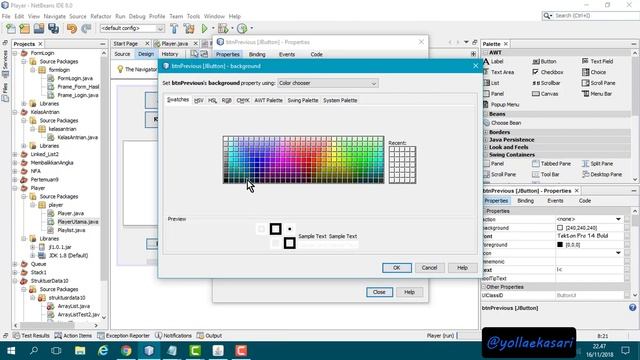Switch to the RGB color tab
The width and height of the screenshot is (640, 360).
pyautogui.click(x=227, y=100)
